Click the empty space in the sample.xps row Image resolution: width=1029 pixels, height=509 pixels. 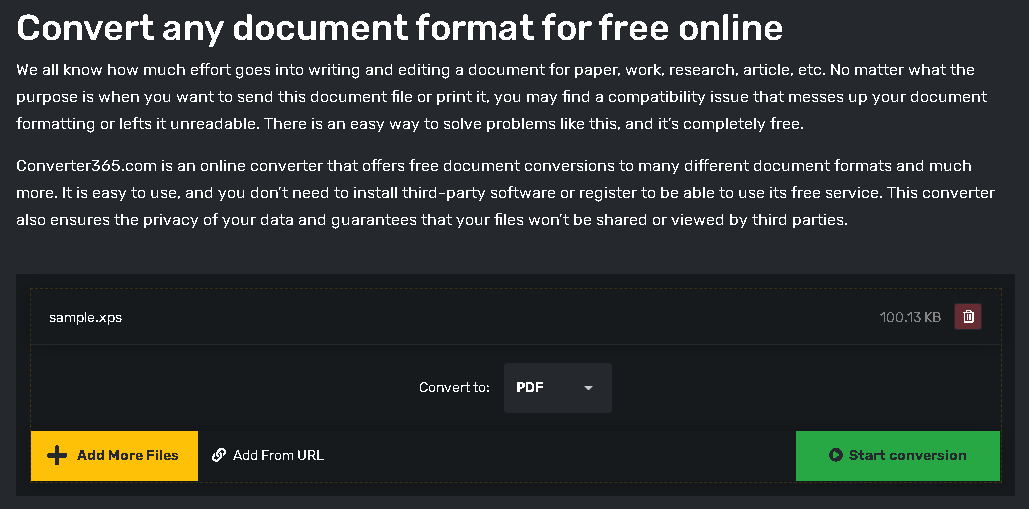coord(500,318)
